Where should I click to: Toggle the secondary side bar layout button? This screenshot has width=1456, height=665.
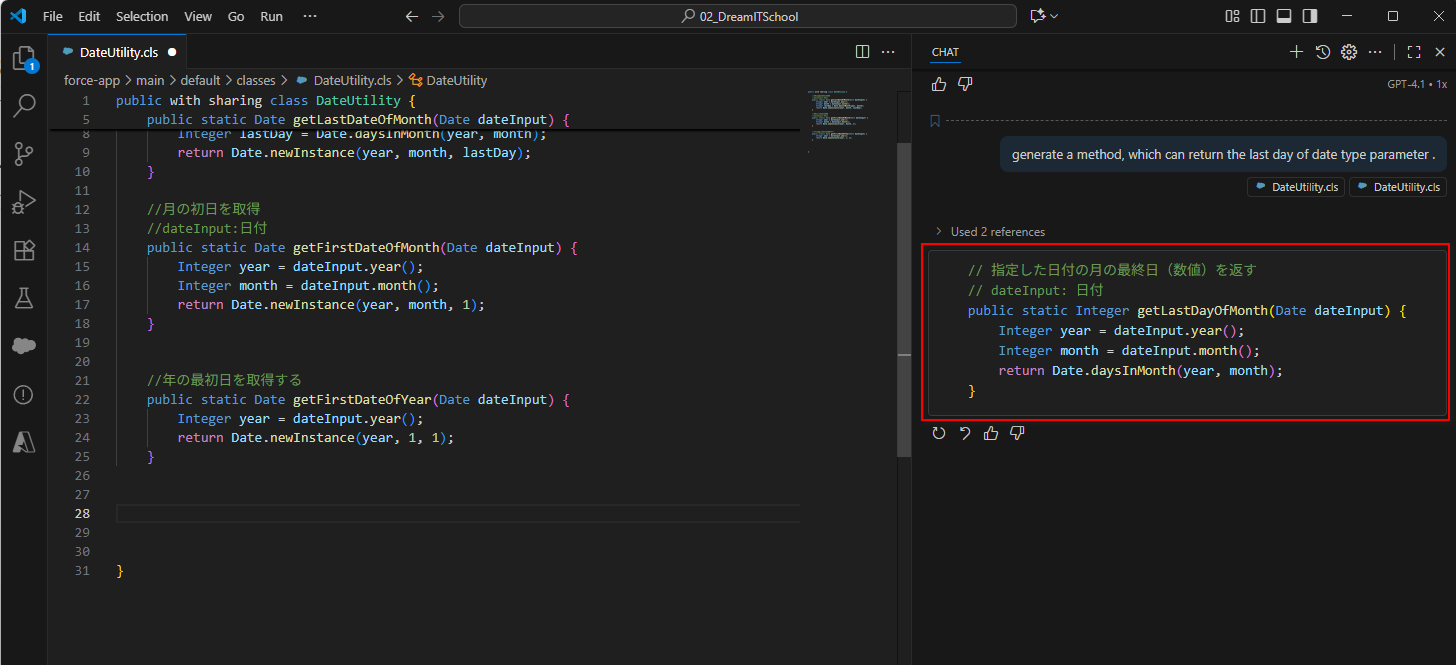1310,16
